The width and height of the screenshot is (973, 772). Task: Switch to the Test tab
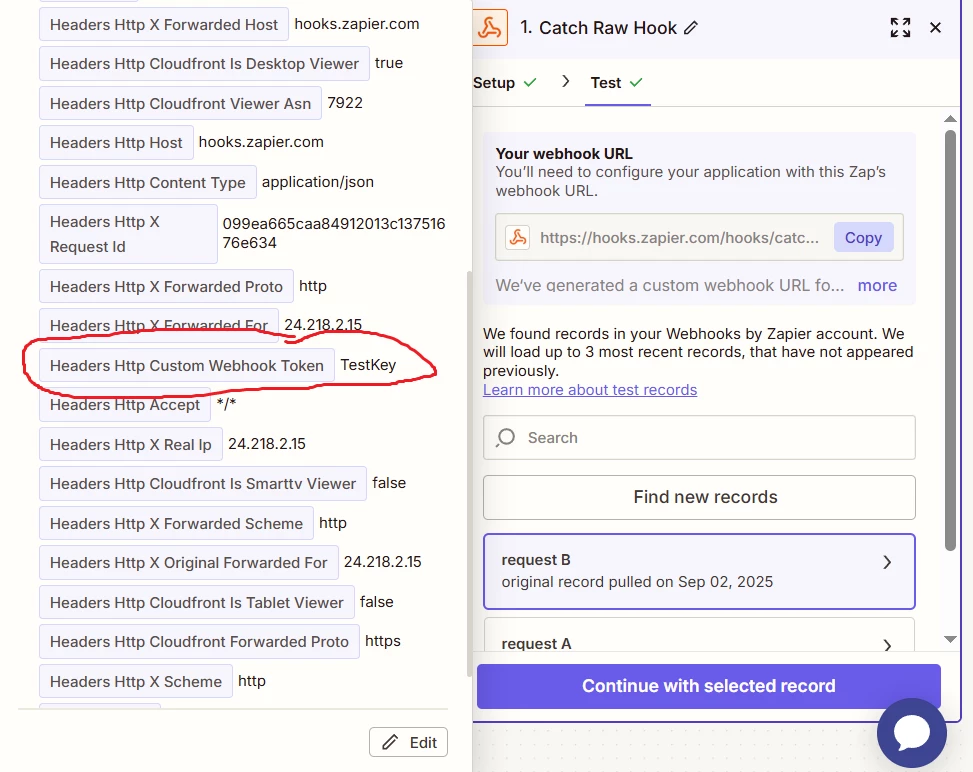[x=617, y=83]
